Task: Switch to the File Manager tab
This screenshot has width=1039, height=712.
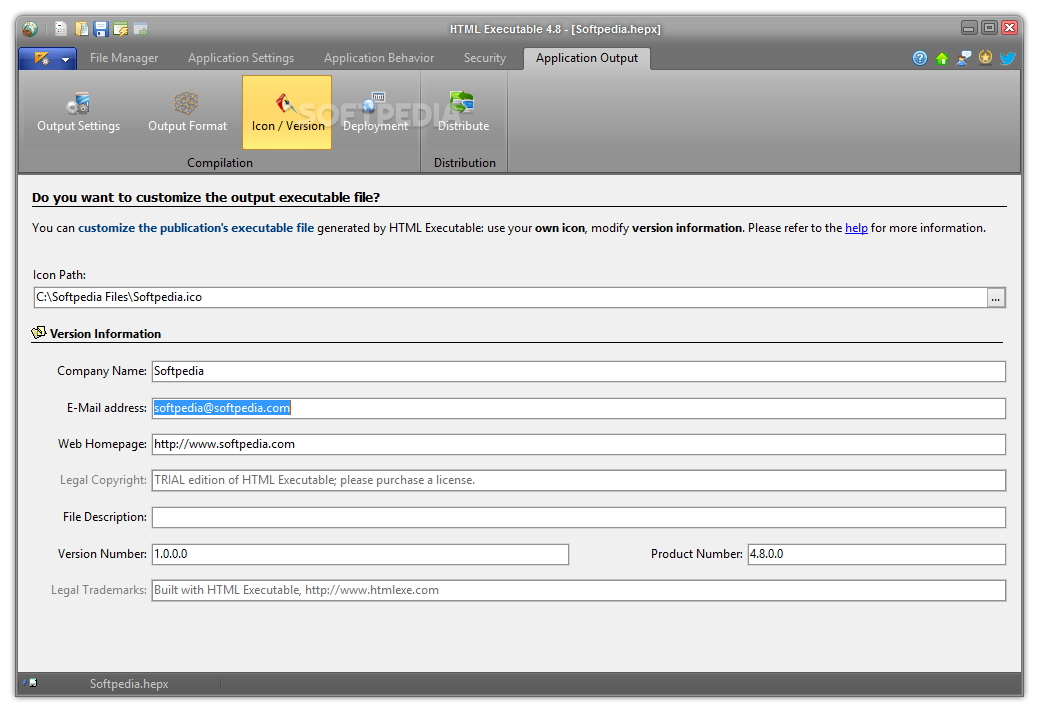Action: pyautogui.click(x=124, y=58)
